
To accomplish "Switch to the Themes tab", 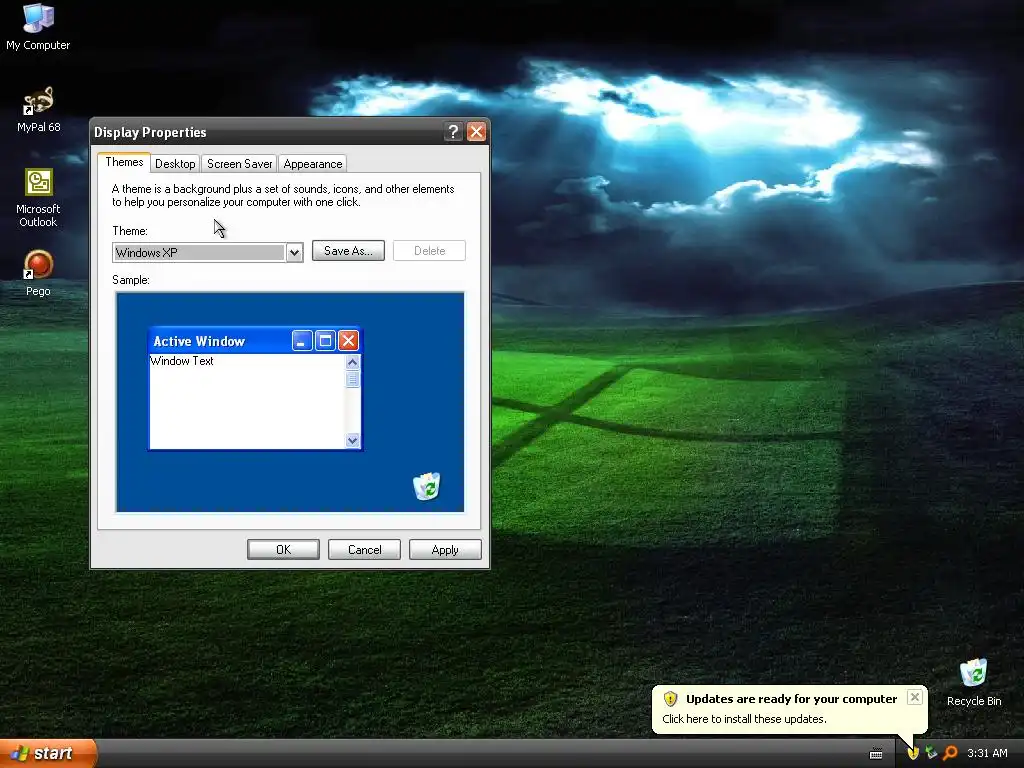I will coord(124,162).
